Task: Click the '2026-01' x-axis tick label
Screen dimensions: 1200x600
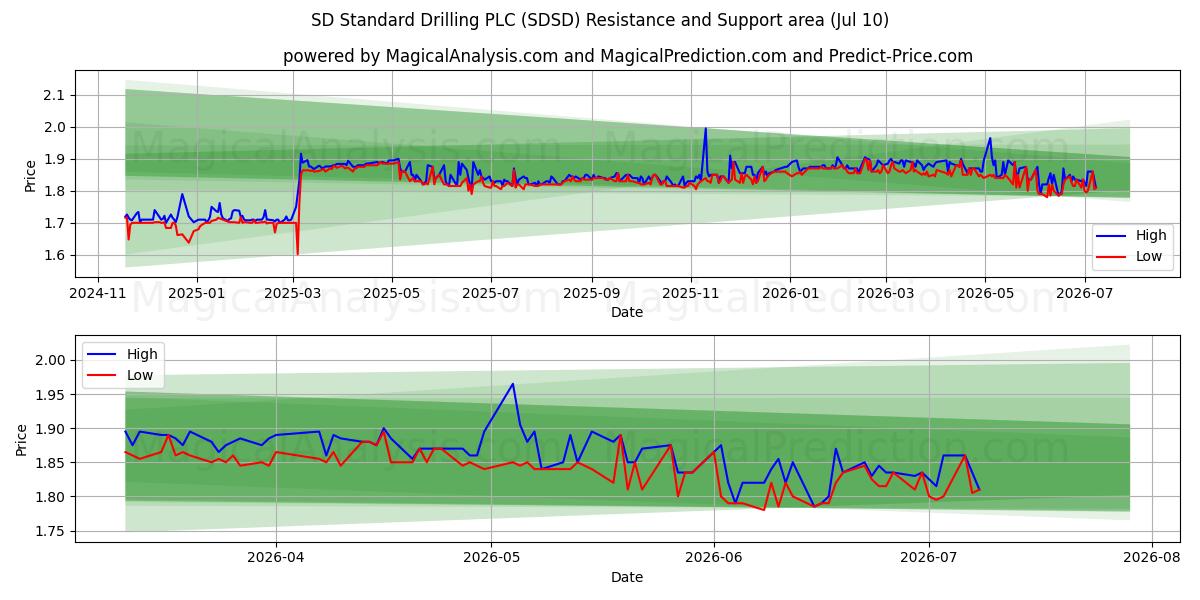Action: 789,293
